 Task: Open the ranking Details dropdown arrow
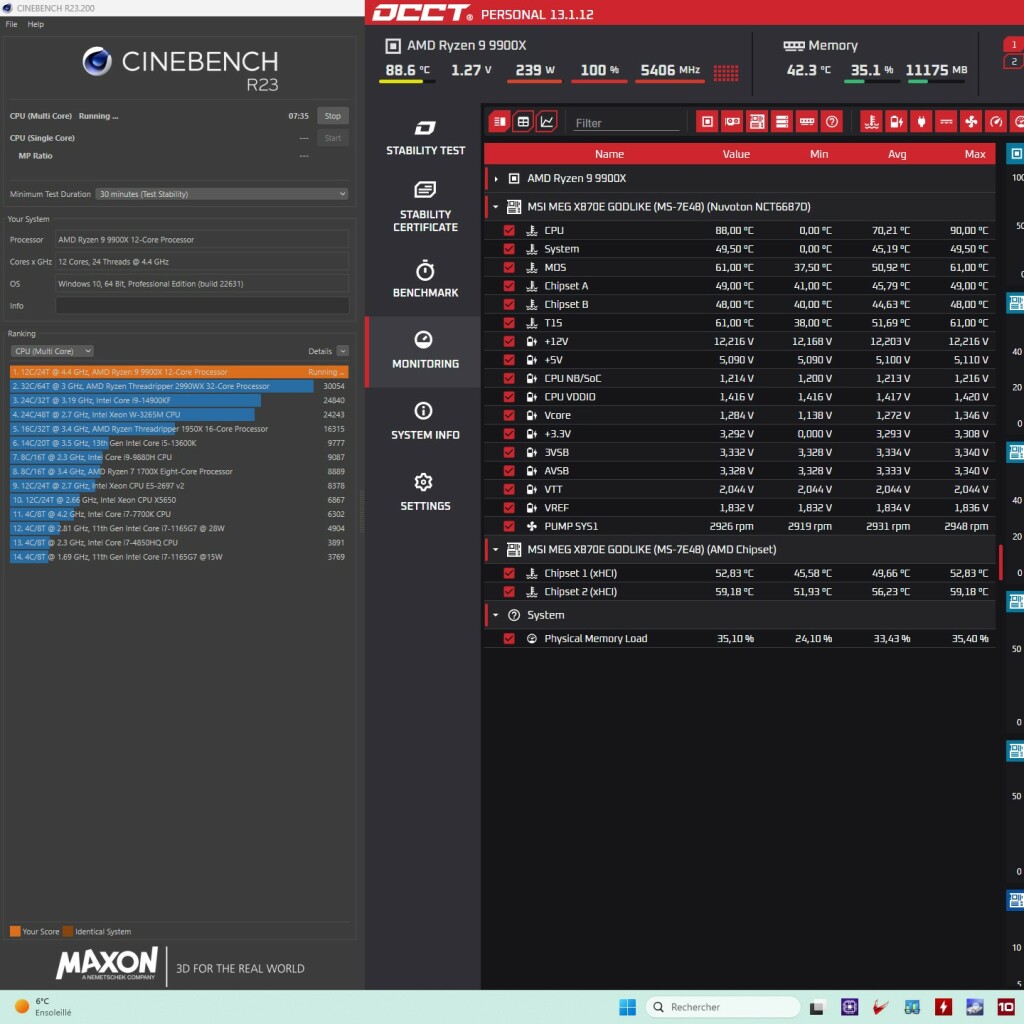click(343, 351)
